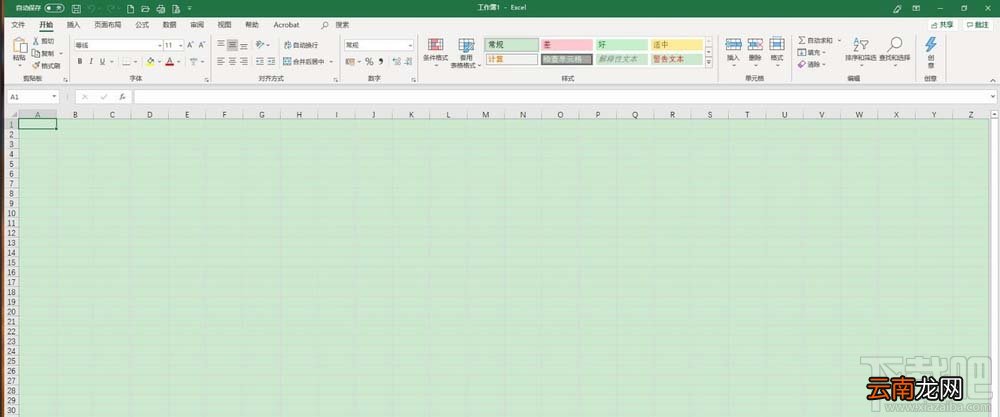Click the Open folder icon in quick access toolbar
The image size is (1000, 417).
tap(145, 9)
